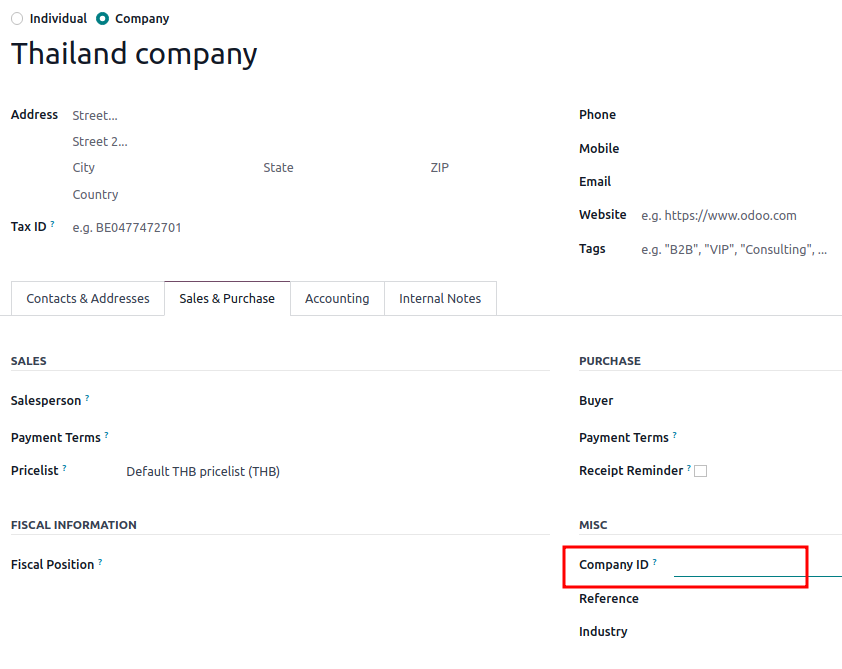The height and width of the screenshot is (669, 842).
Task: Click the Pricelist help question mark
Action: point(65,467)
